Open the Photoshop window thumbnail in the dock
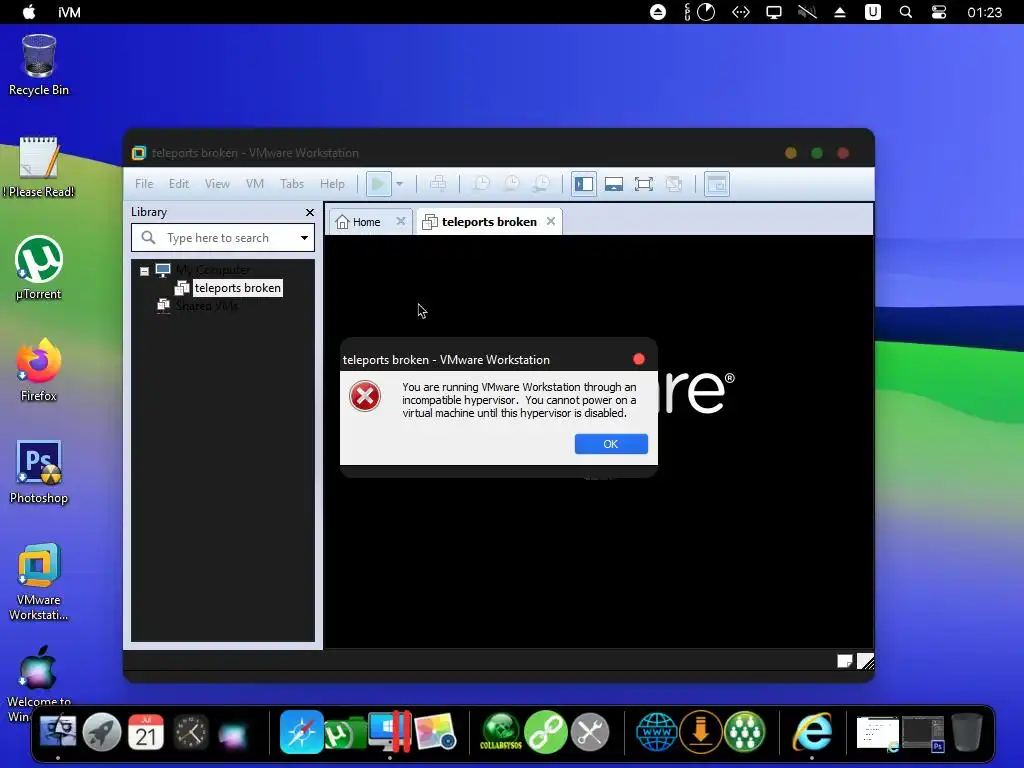This screenshot has width=1024, height=768. click(923, 734)
